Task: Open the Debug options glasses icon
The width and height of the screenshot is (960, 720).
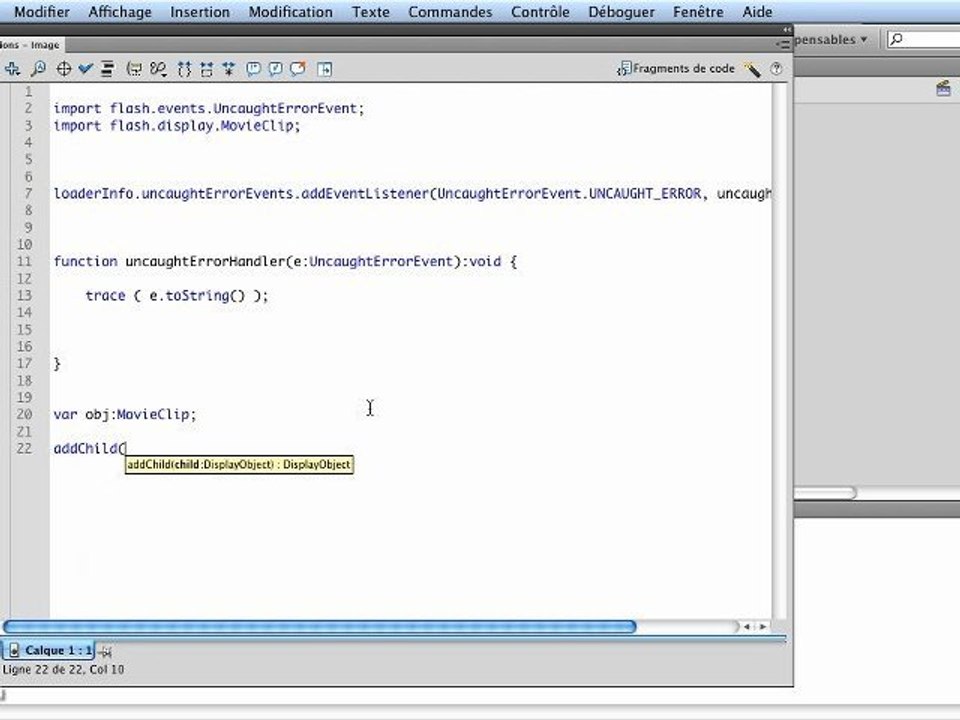Action: (x=159, y=69)
